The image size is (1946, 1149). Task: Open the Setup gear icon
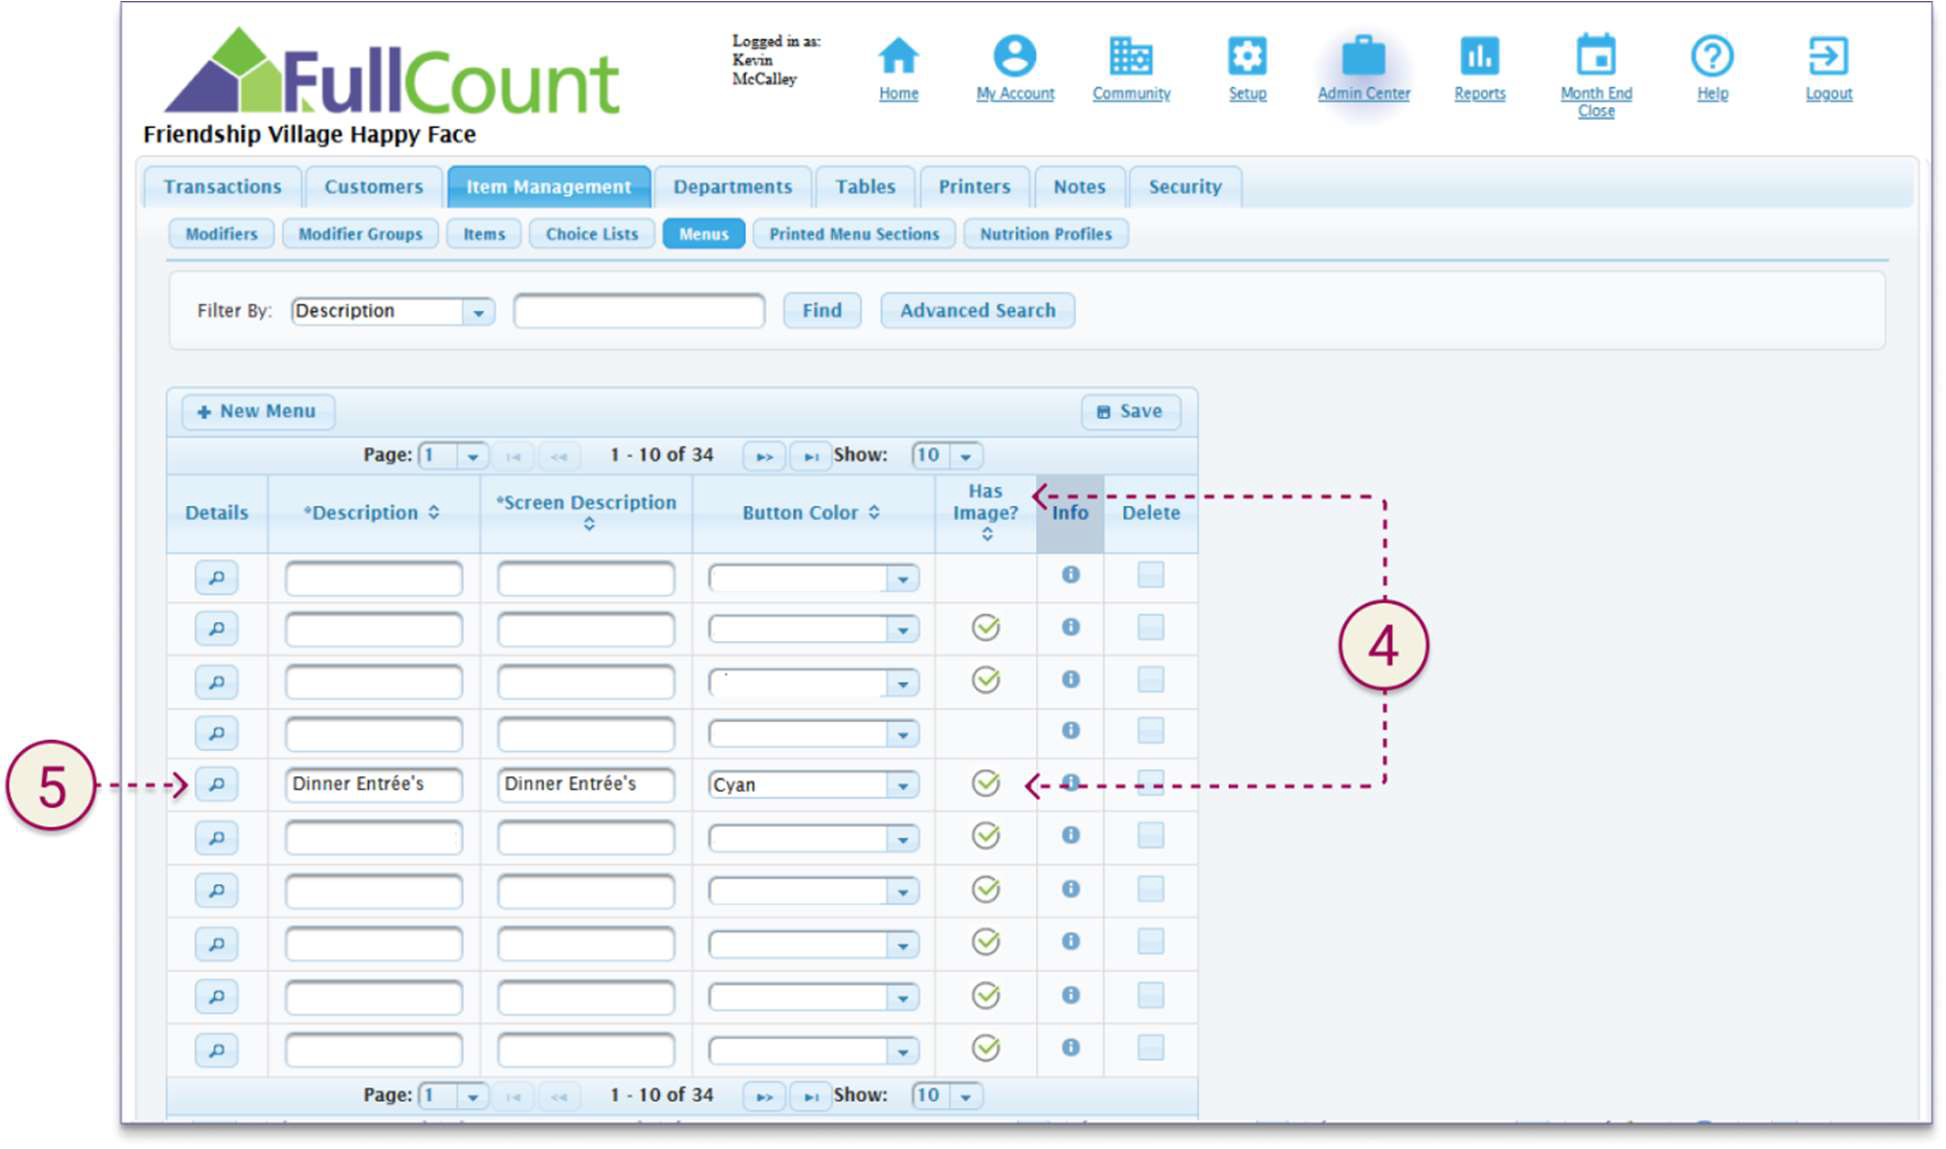(1246, 57)
